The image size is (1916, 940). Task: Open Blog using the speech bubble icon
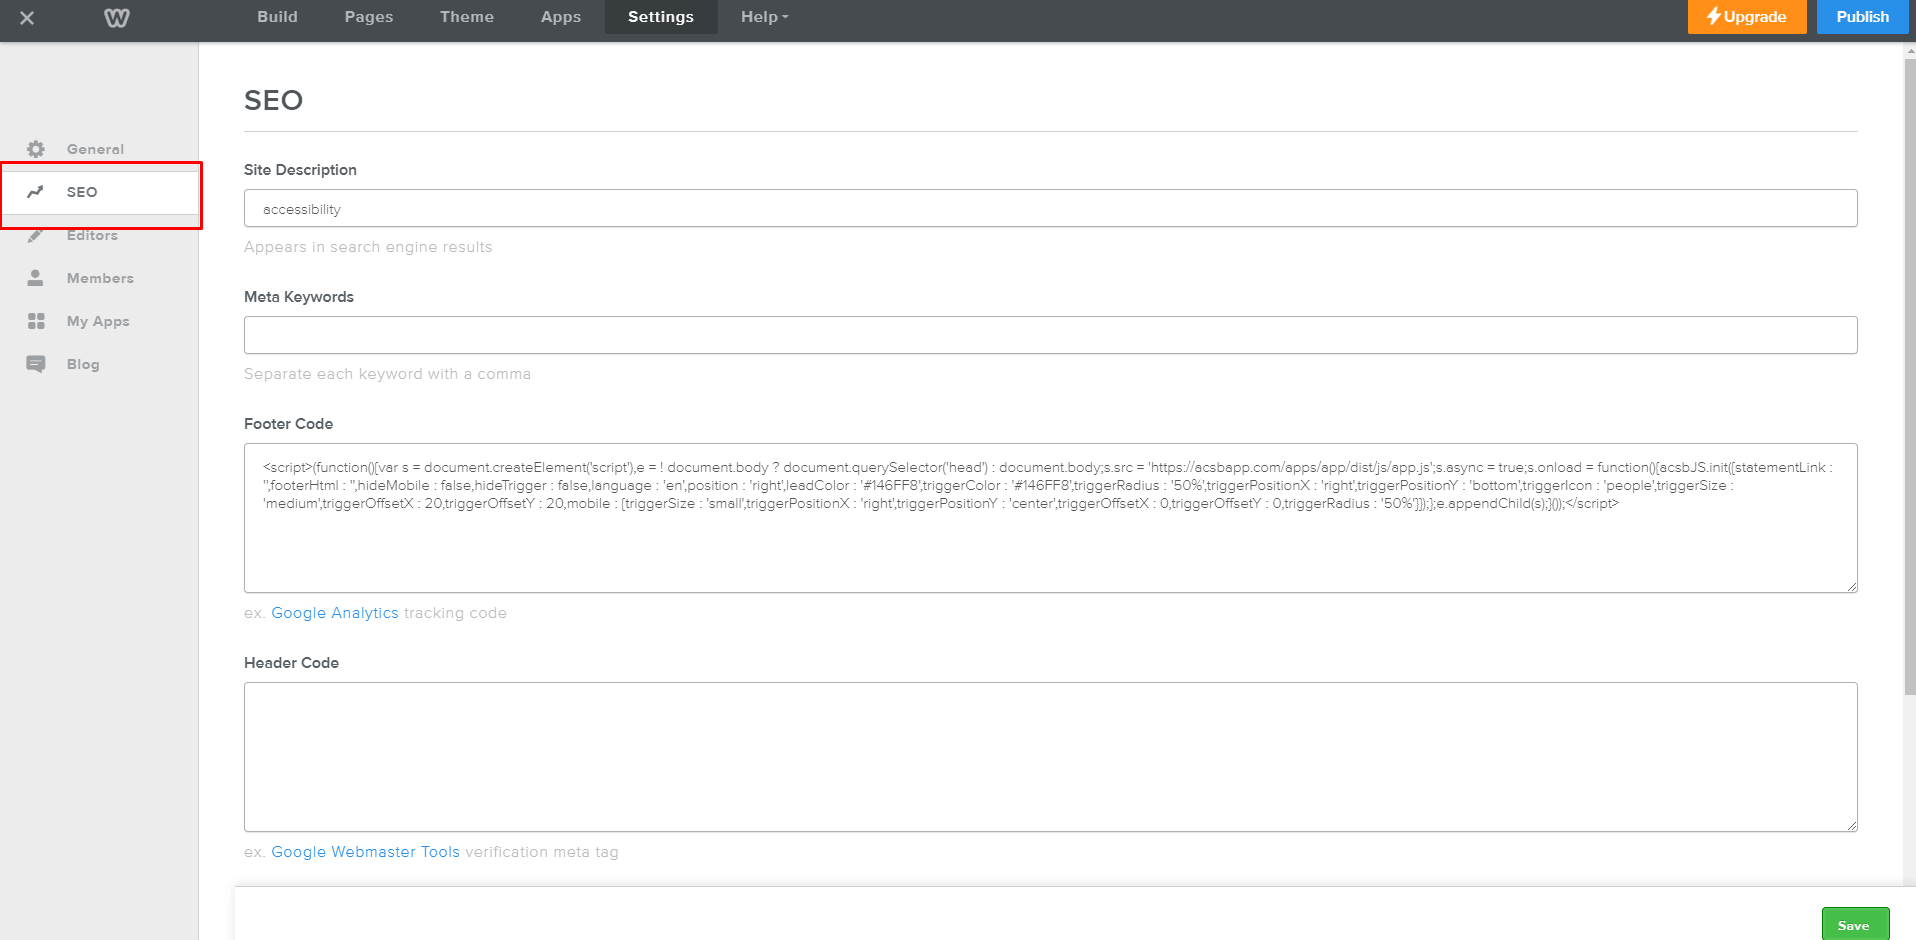click(36, 364)
